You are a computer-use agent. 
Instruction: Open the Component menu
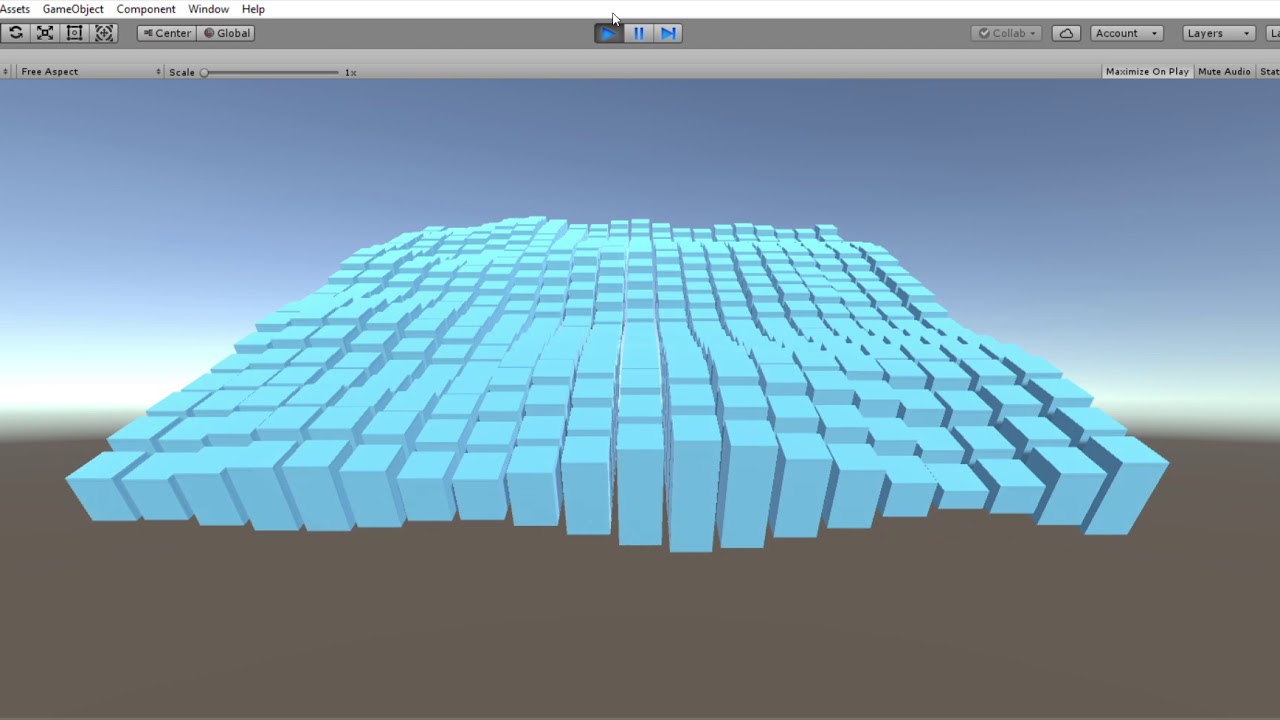tap(146, 9)
